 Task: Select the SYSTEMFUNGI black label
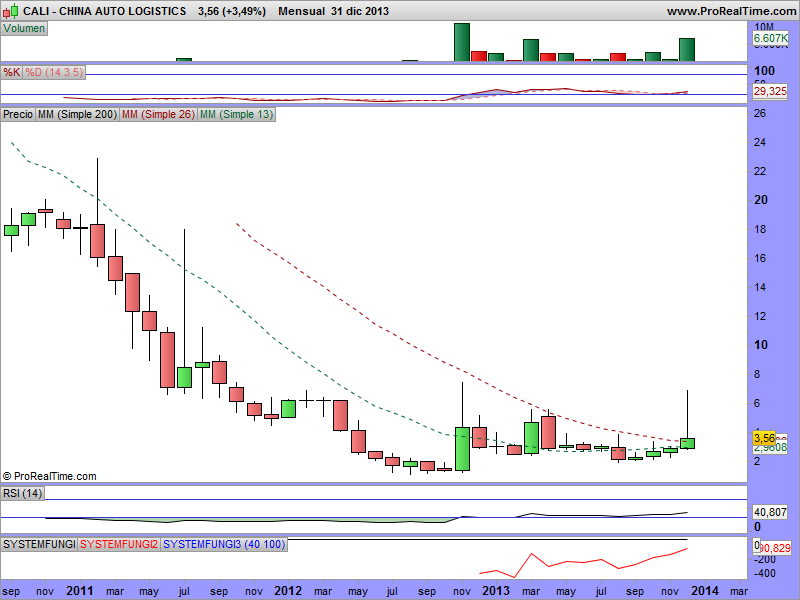[39, 544]
